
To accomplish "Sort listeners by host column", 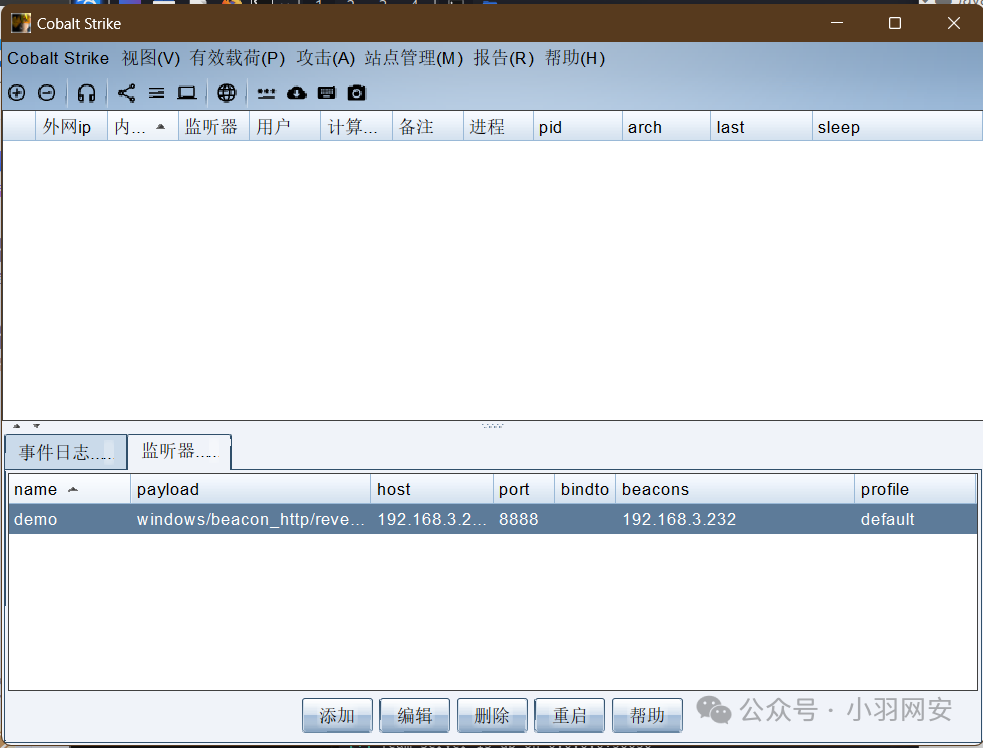I will (x=432, y=489).
